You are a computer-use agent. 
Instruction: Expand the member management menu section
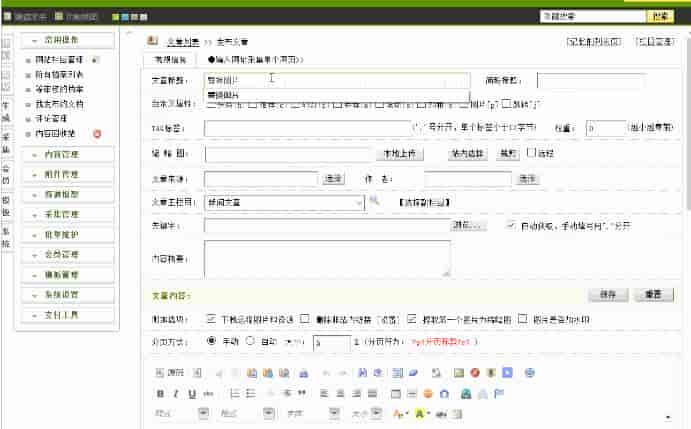pyautogui.click(x=67, y=254)
